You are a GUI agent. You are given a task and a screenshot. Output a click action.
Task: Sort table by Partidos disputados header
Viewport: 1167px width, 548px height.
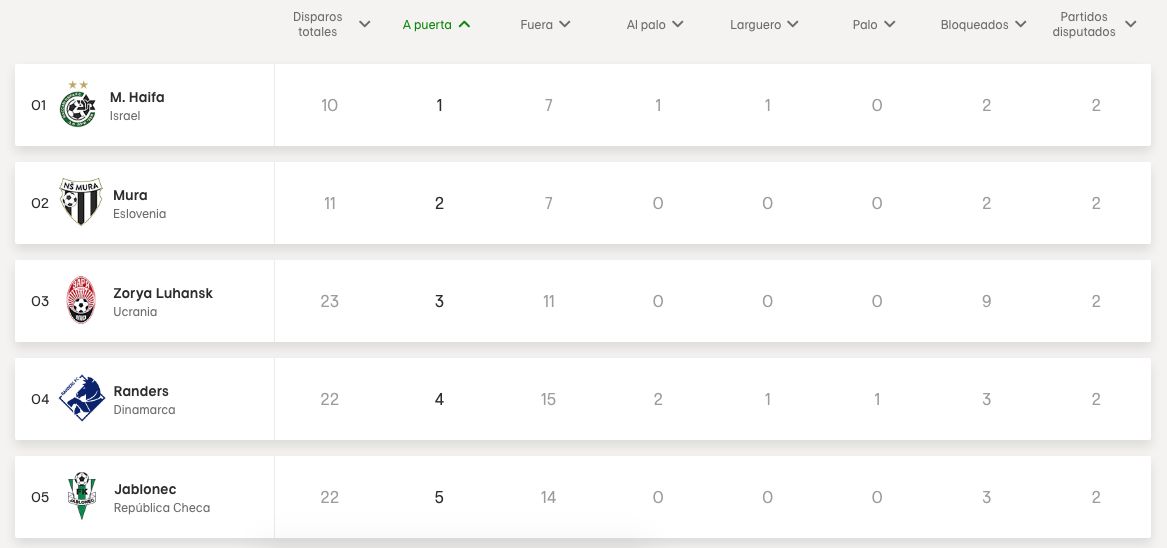(x=1131, y=24)
